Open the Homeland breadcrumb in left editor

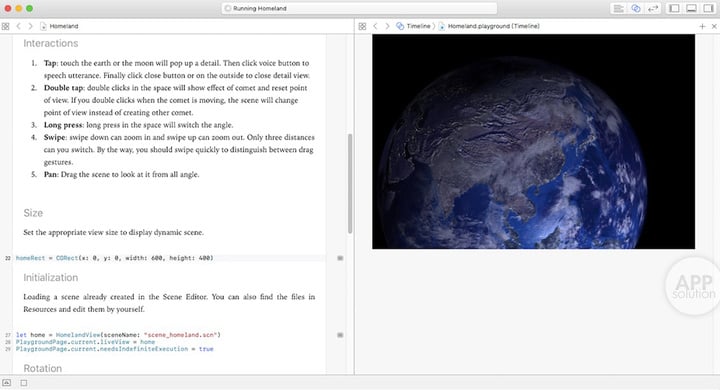coord(59,26)
